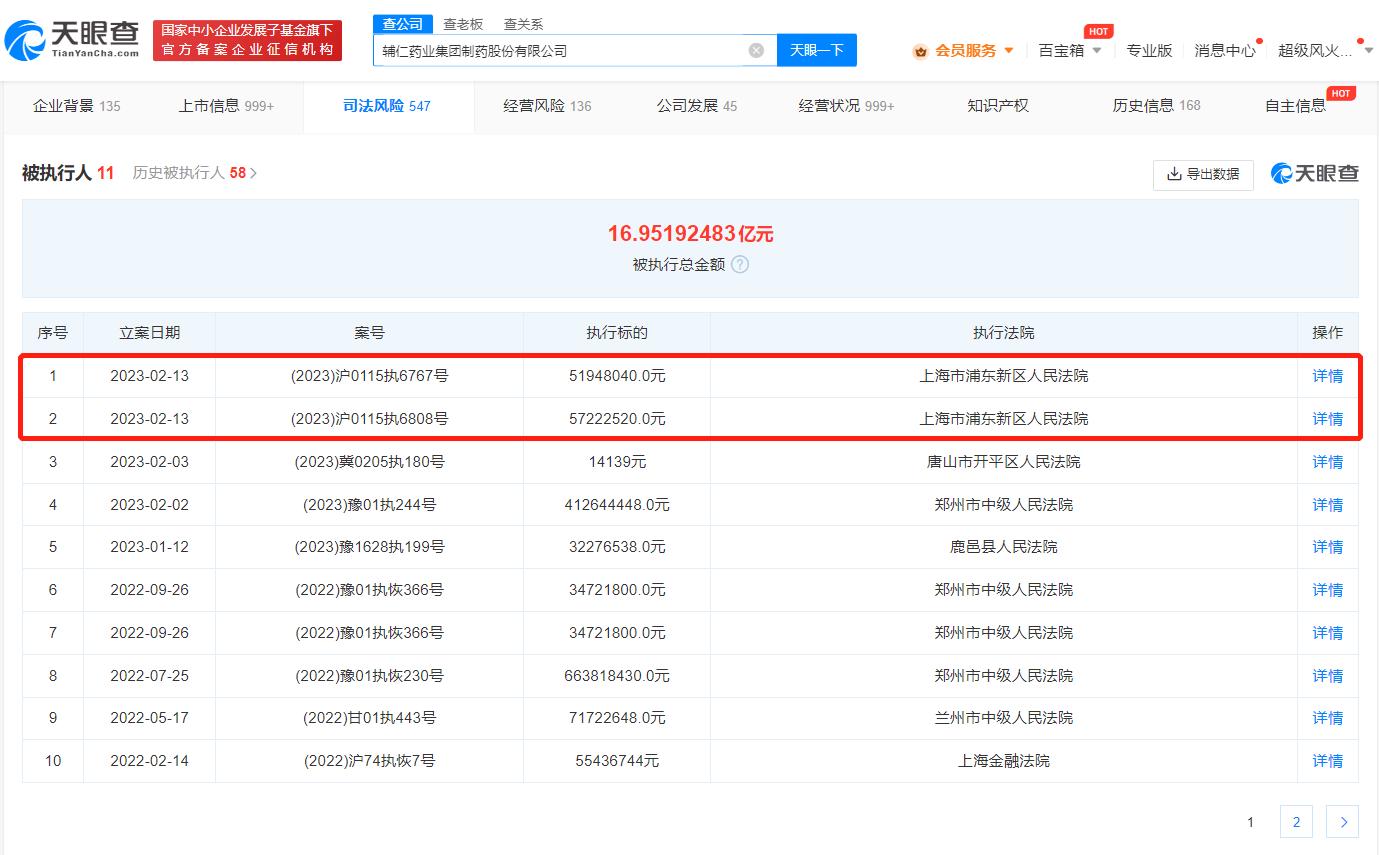
Task: Open the 经营风险 tab
Action: pos(547,106)
